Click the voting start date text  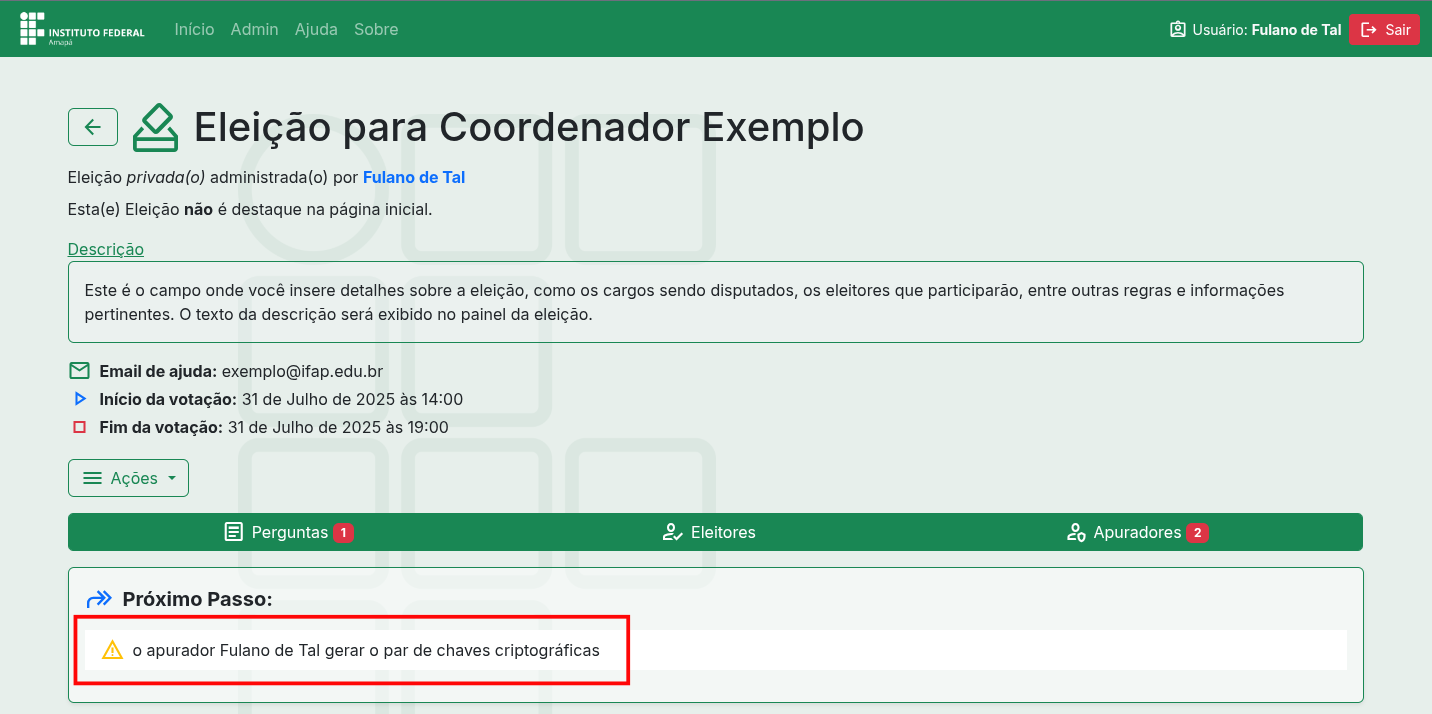coord(352,399)
